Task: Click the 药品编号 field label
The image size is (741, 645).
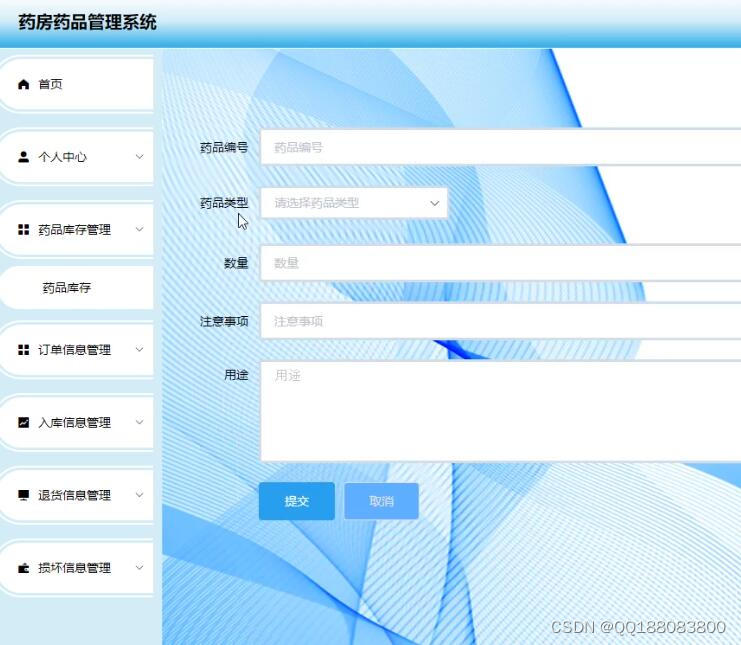Action: [224, 148]
